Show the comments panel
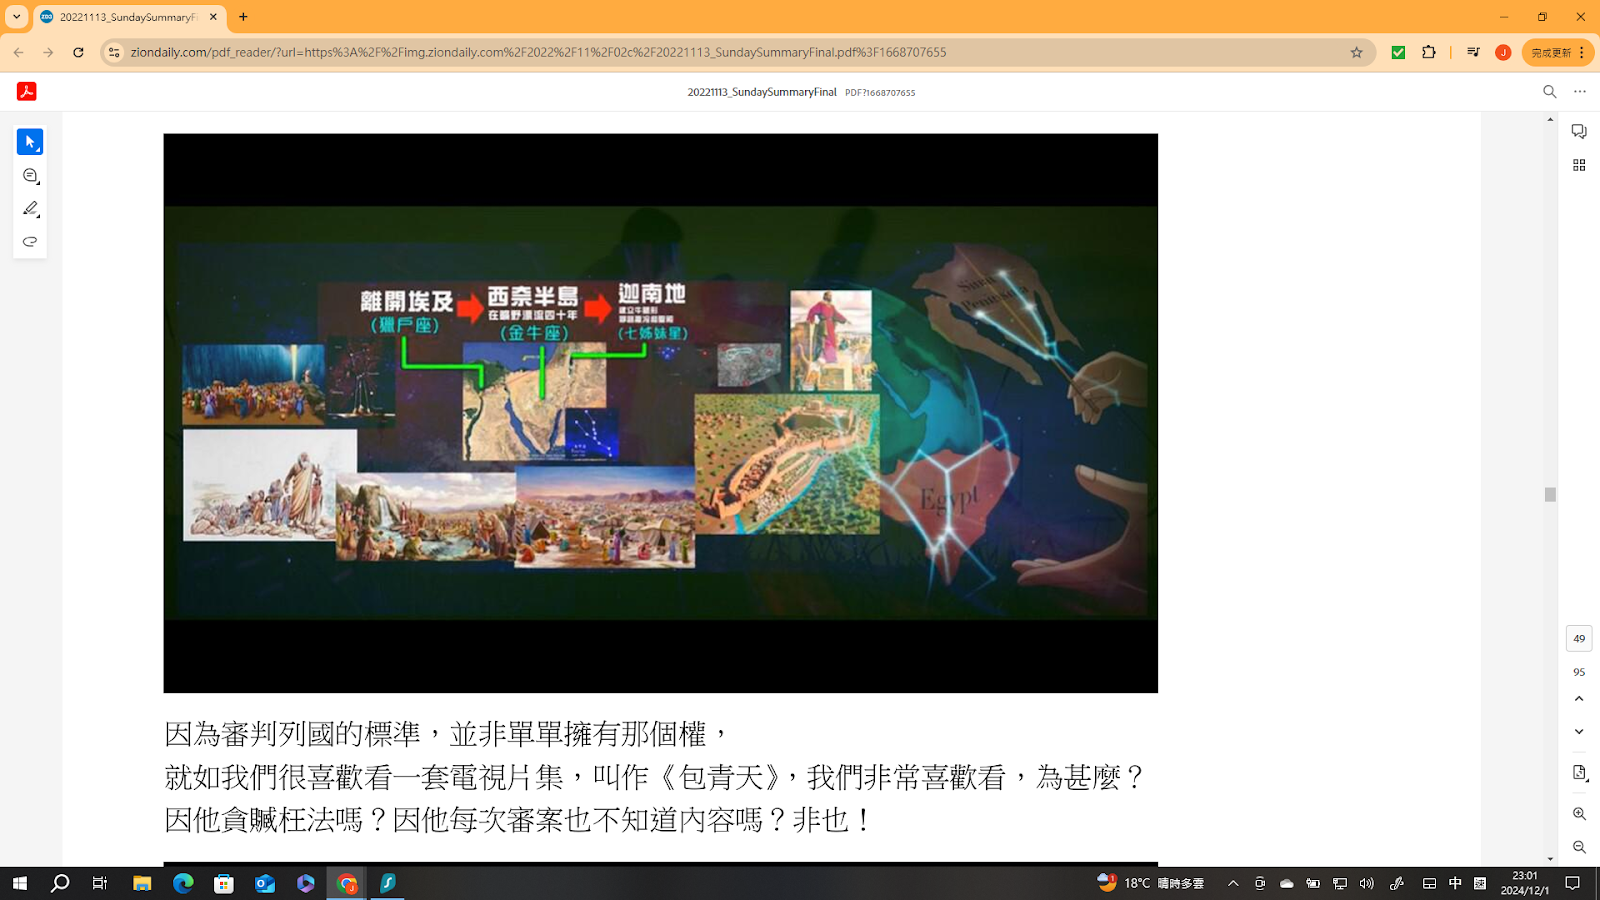The image size is (1600, 900). point(1579,131)
